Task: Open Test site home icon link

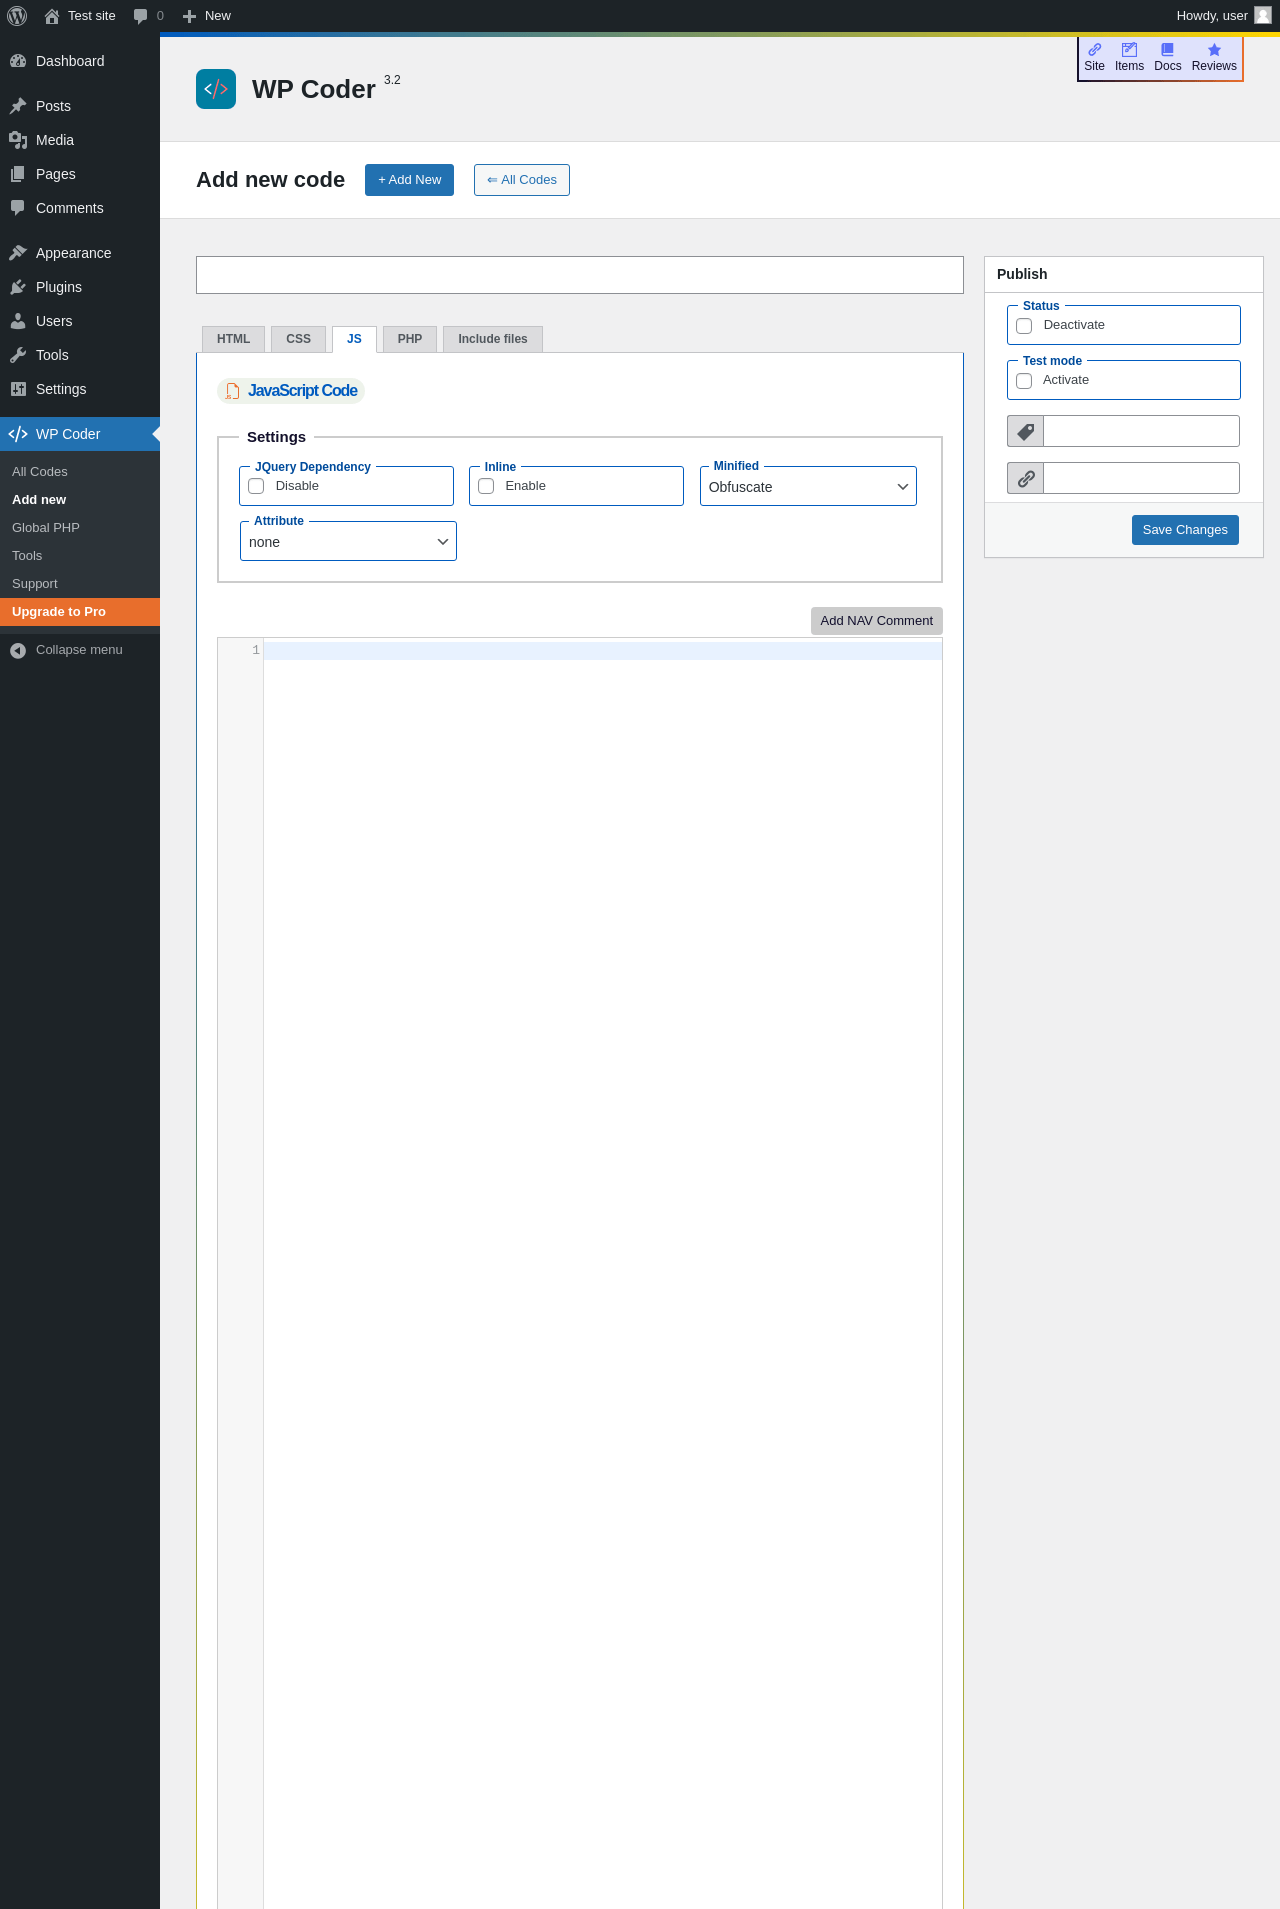Action: (x=52, y=16)
